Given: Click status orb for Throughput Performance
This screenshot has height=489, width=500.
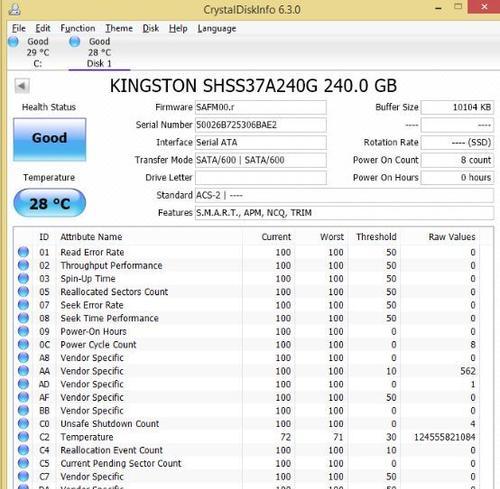Looking at the screenshot, I should (x=23, y=265).
